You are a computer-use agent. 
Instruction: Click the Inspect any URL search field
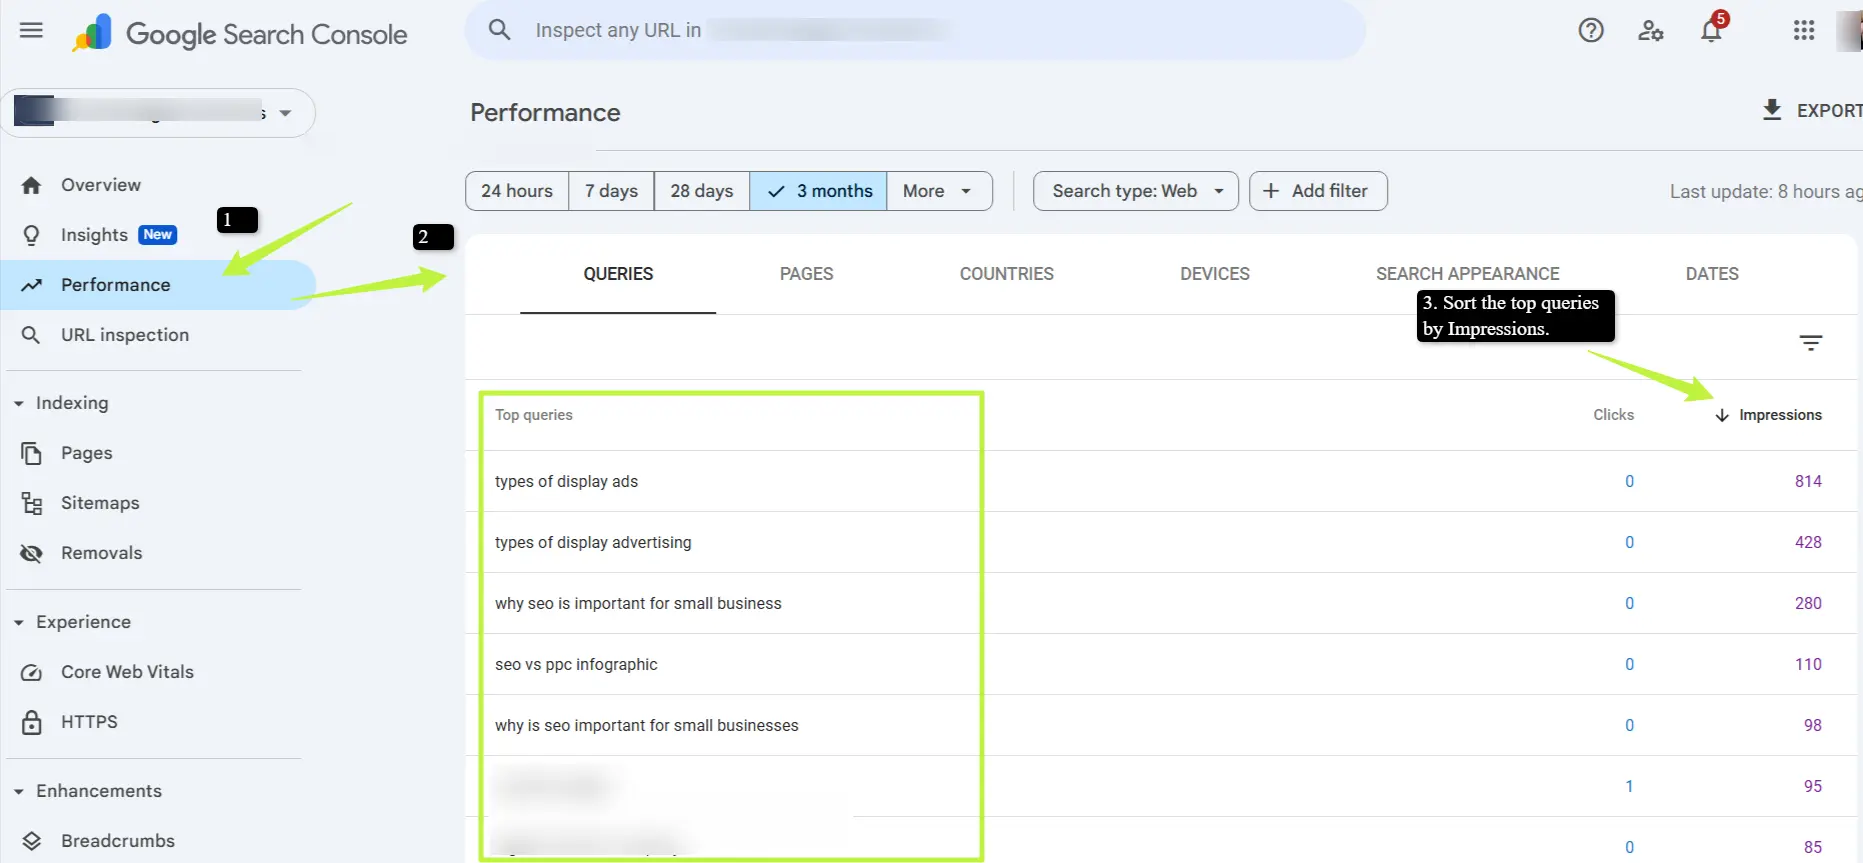[x=740, y=31]
